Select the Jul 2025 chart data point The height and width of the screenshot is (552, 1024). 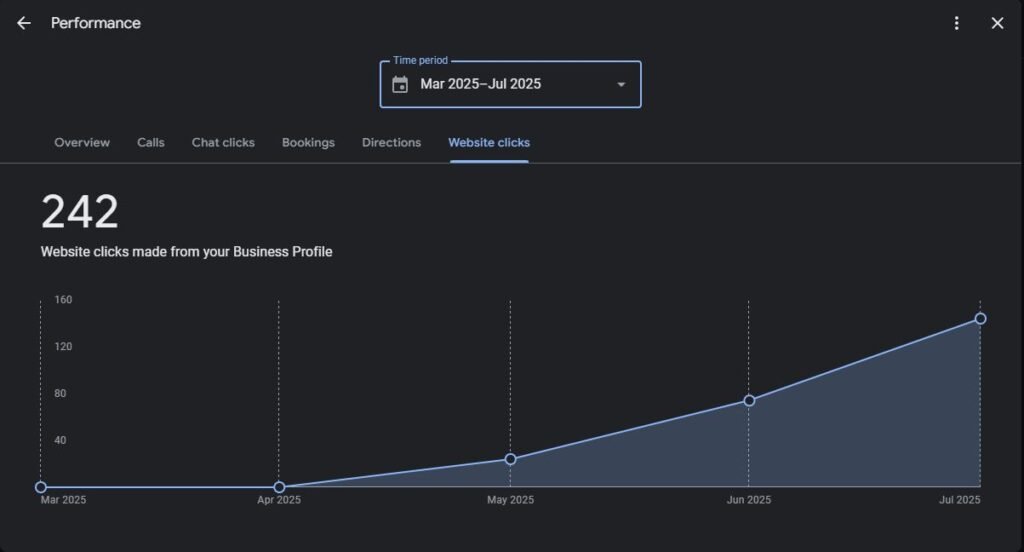point(980,319)
